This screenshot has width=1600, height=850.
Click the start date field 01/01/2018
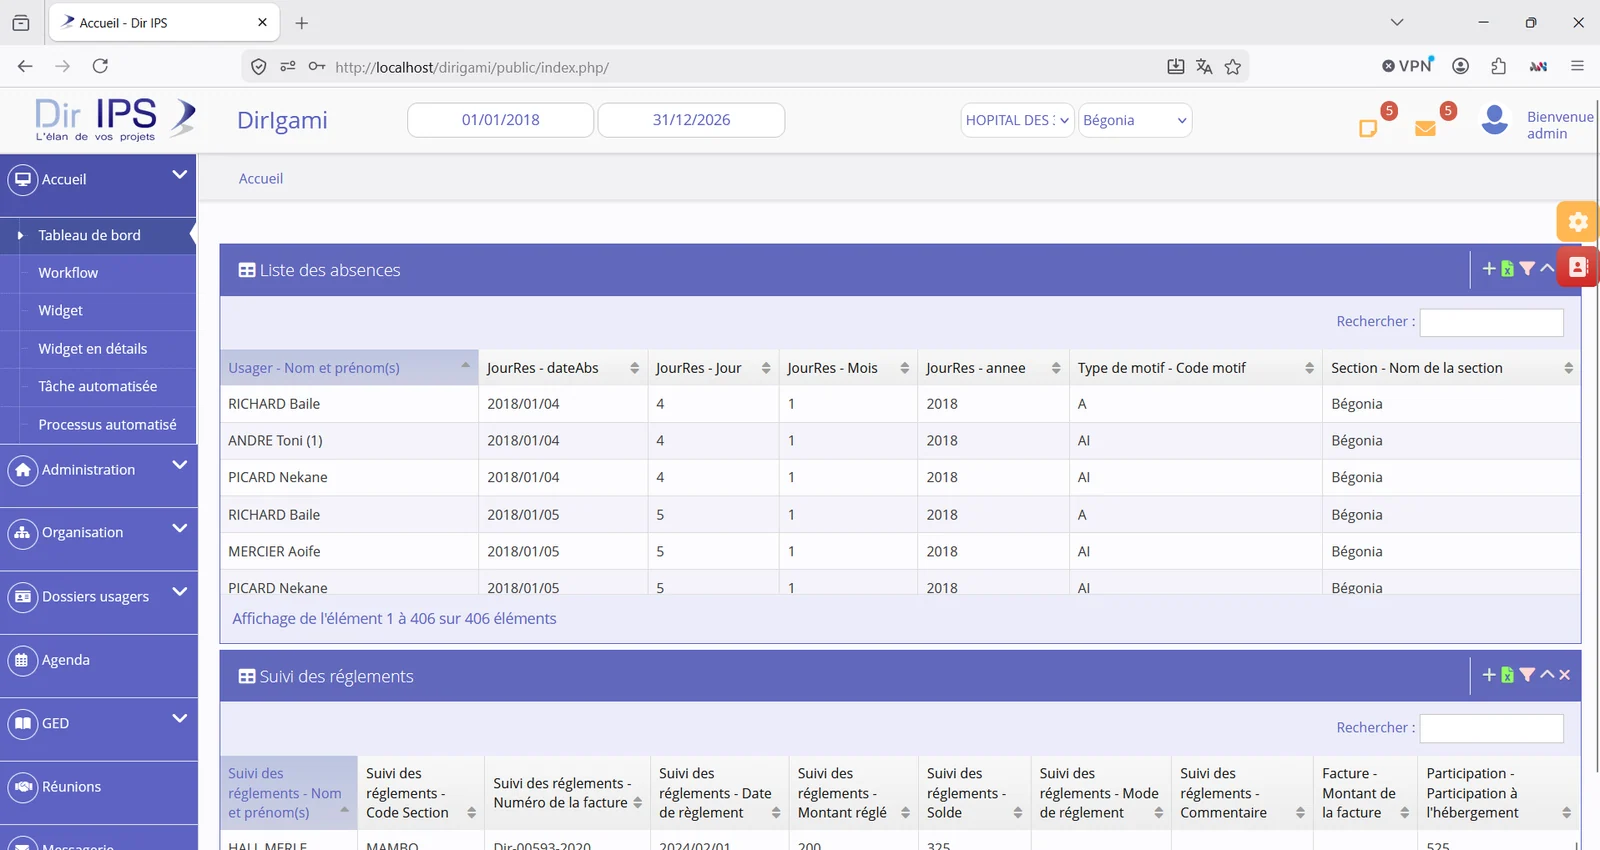(500, 120)
